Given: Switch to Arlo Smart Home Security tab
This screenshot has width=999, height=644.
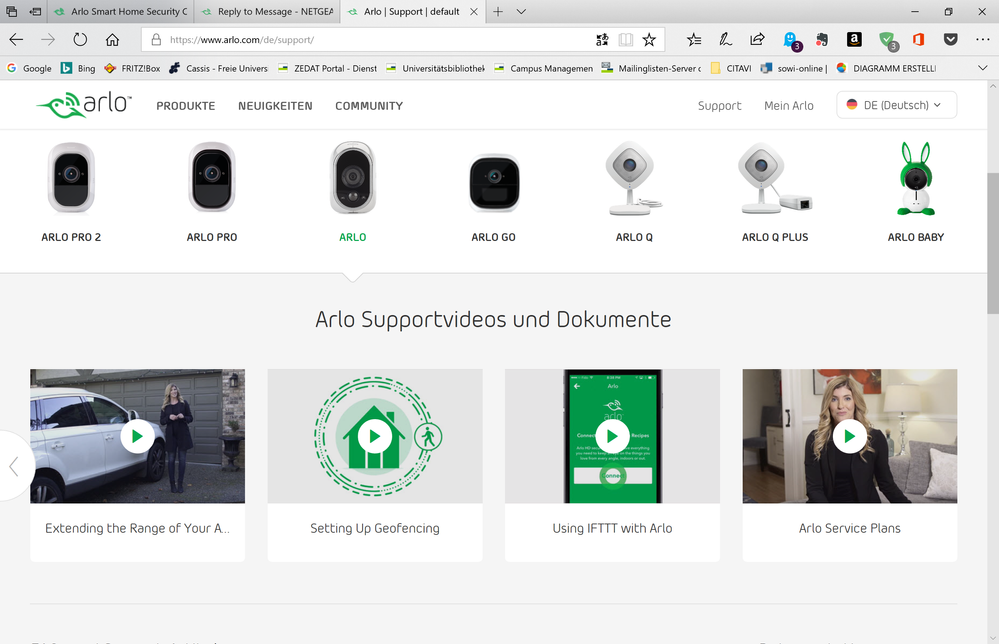Looking at the screenshot, I should 122,11.
